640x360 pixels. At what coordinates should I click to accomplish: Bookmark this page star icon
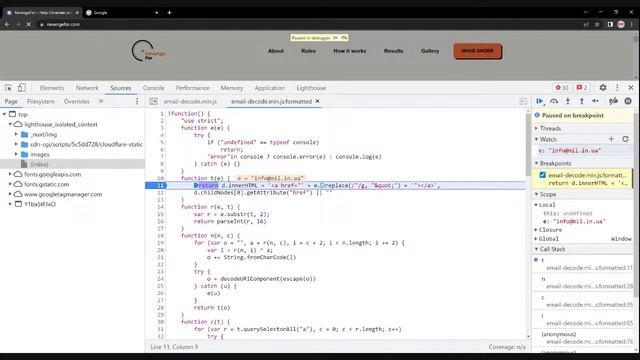(597, 24)
